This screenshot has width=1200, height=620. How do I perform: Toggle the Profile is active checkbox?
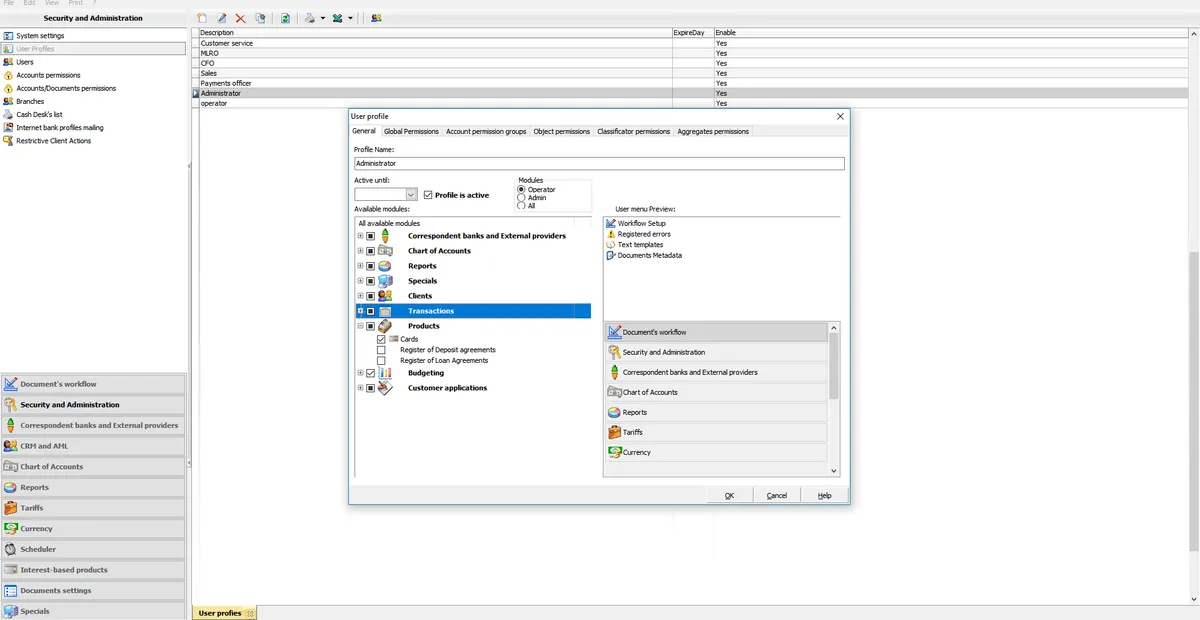pos(428,195)
